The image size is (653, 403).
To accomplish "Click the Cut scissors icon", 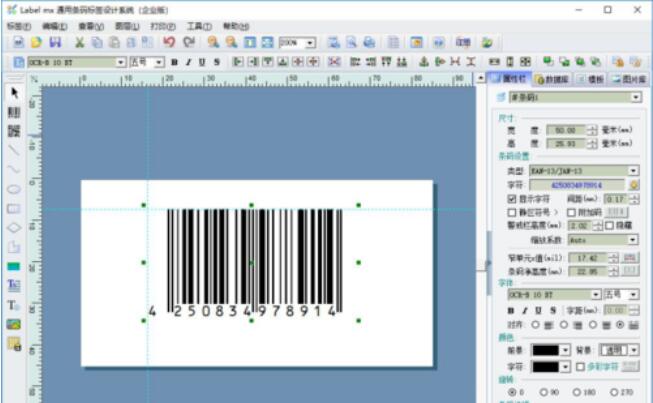I will tap(79, 42).
